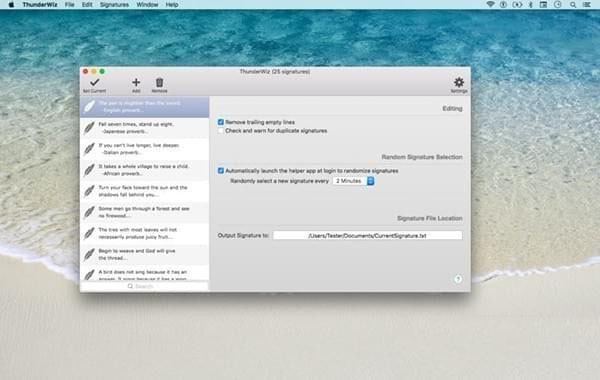Click the Remove trash icon
Image resolution: width=600 pixels, height=380 pixels.
[x=160, y=82]
